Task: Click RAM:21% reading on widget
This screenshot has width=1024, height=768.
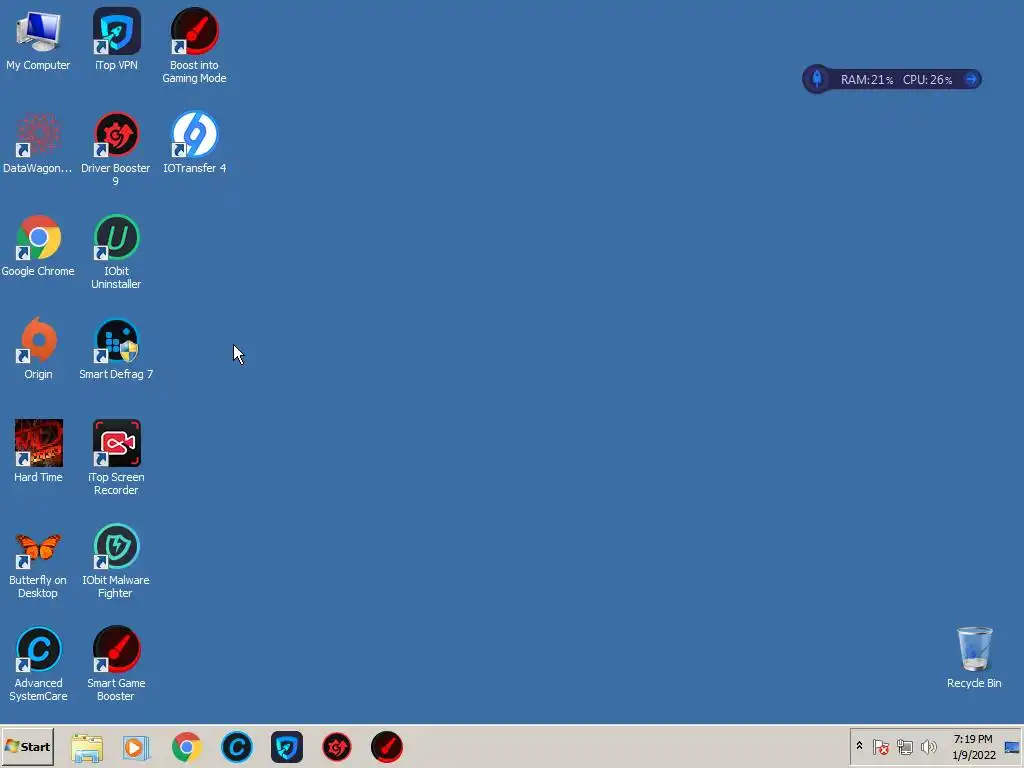Action: (x=867, y=80)
